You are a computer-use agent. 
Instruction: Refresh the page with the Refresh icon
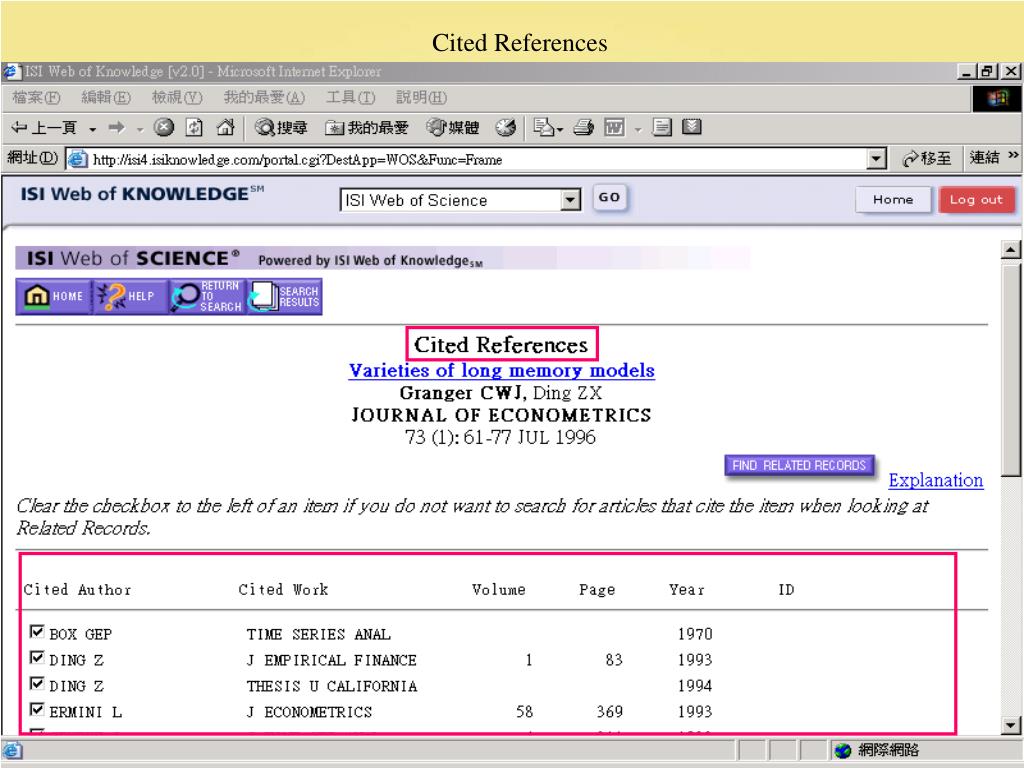(x=194, y=127)
